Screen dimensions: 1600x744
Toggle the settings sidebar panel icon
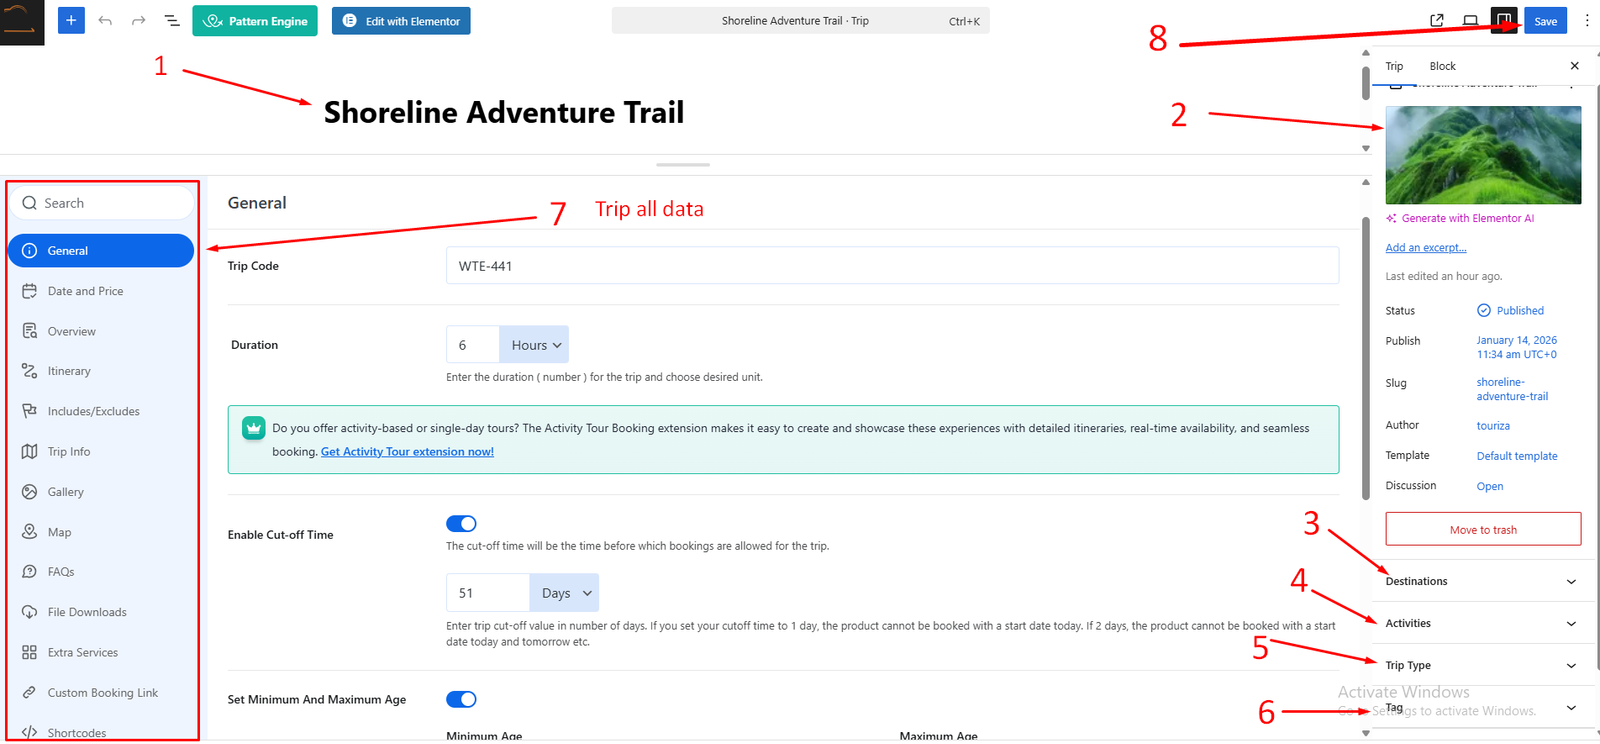click(x=1504, y=21)
